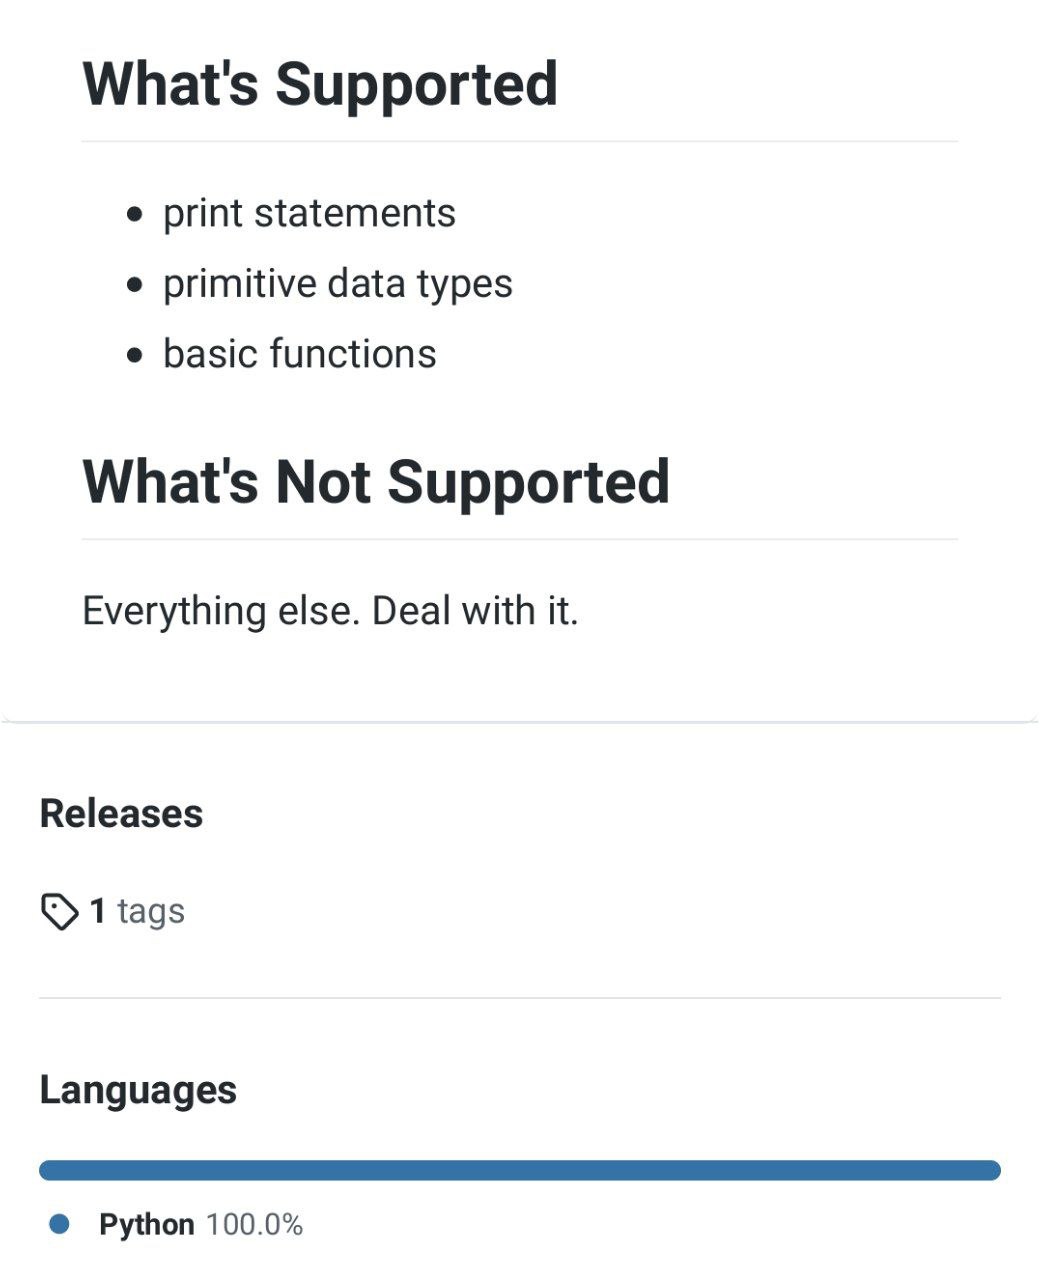
Task: Select the Languages heading
Action: (x=138, y=1090)
